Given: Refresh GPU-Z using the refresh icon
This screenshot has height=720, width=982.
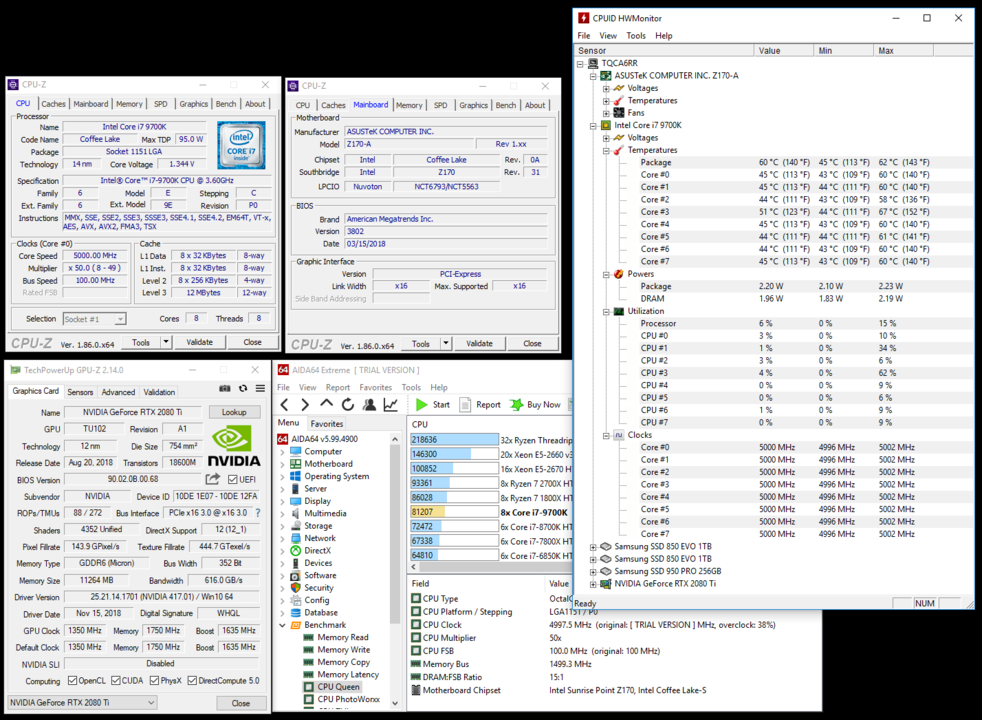Looking at the screenshot, I should pyautogui.click(x=243, y=389).
